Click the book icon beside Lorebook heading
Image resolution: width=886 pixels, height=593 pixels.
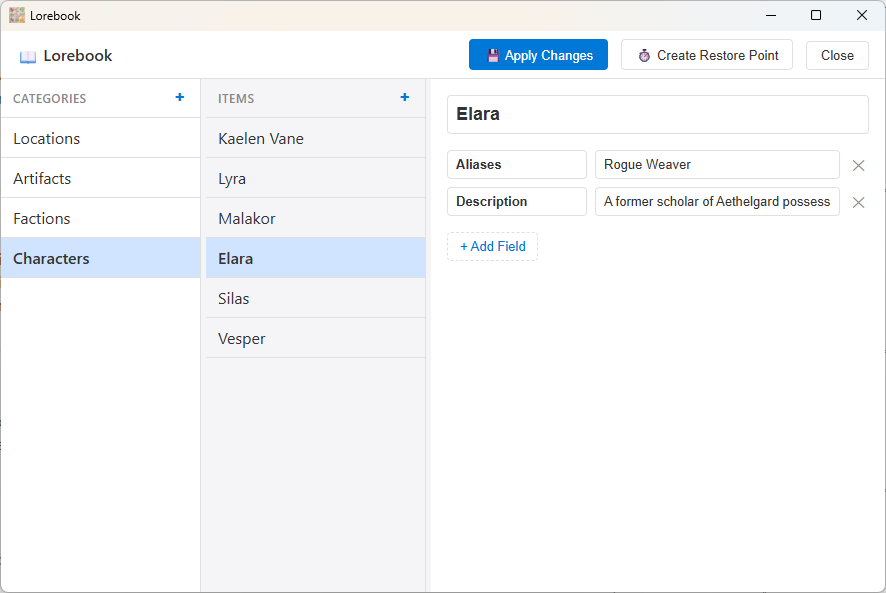click(28, 57)
